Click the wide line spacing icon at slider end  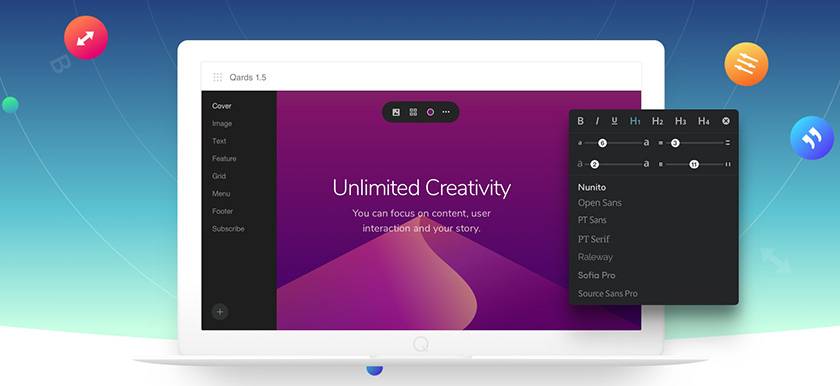point(728,143)
